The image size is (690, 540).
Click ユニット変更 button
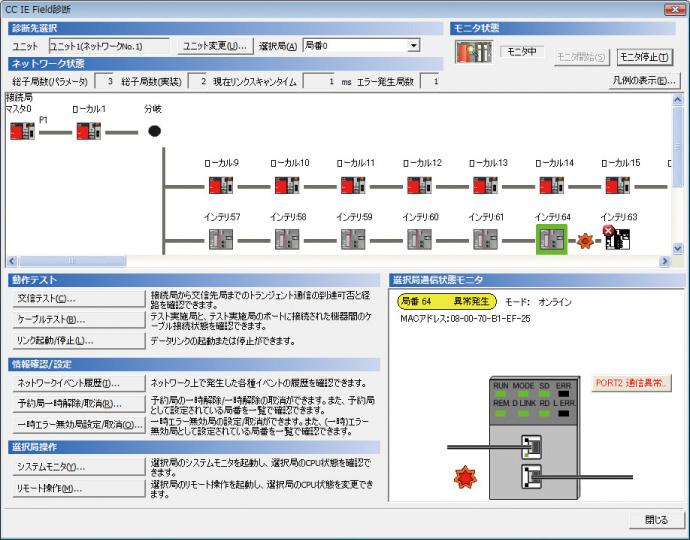[215, 46]
